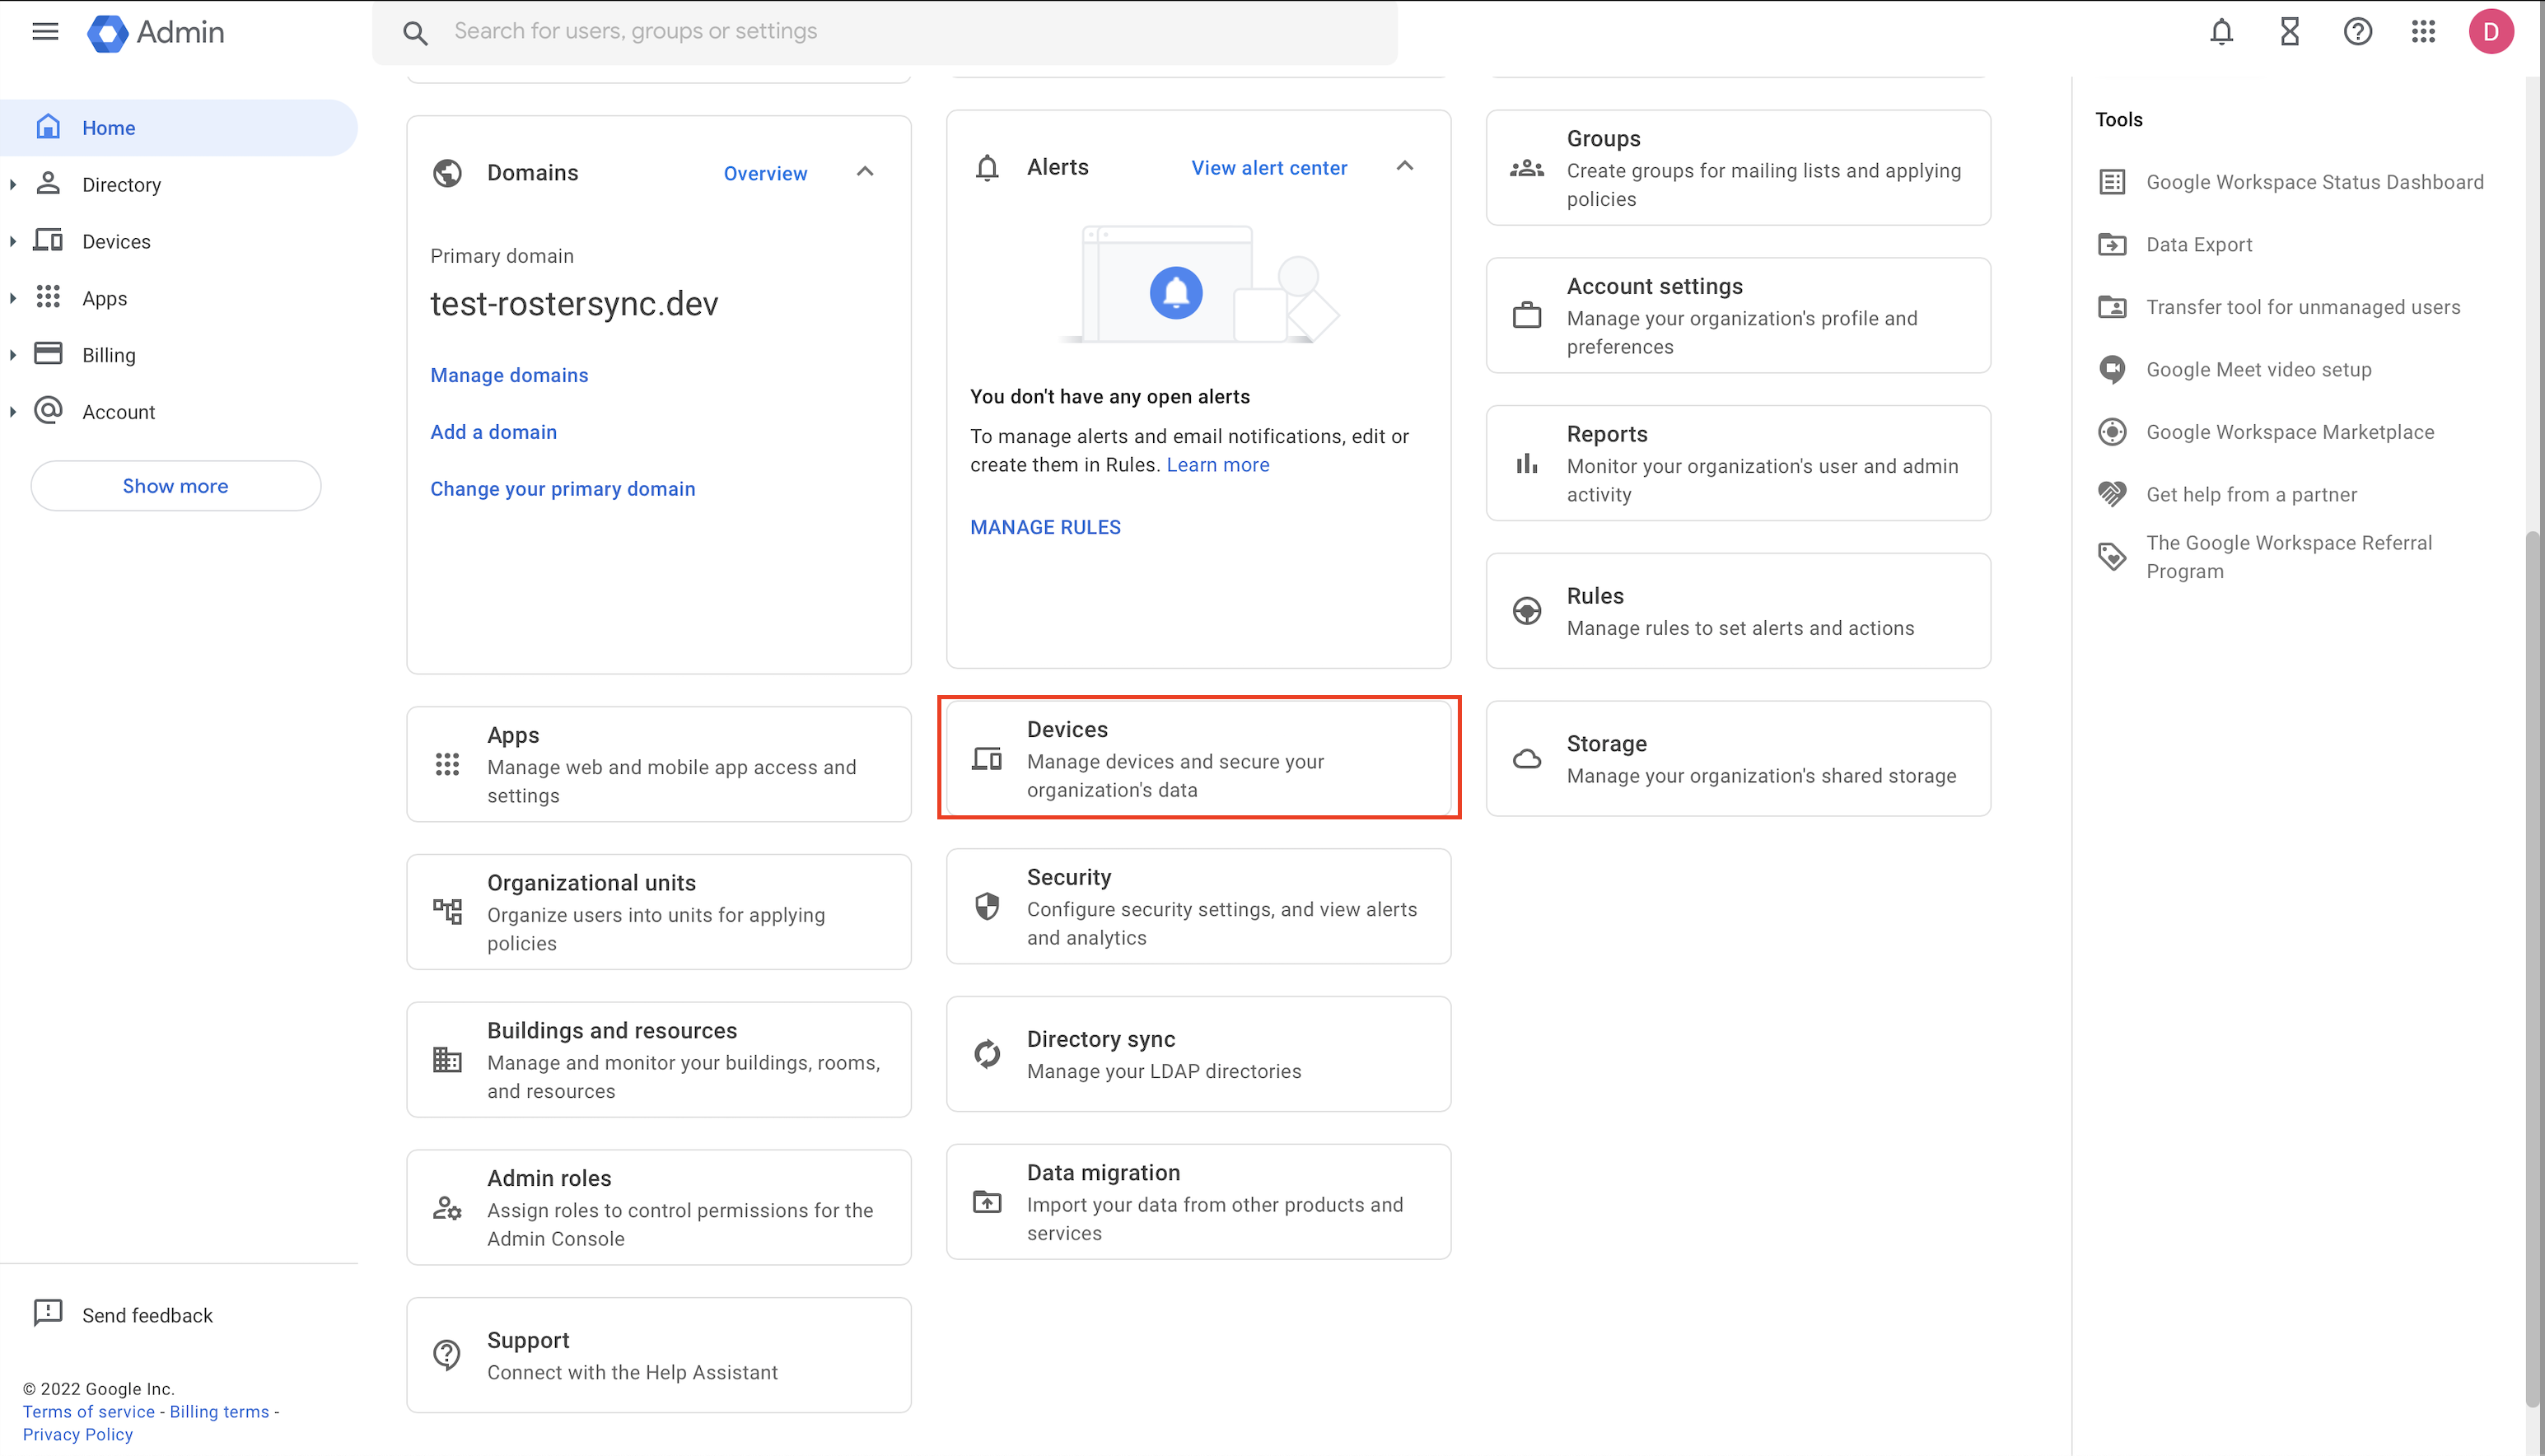The height and width of the screenshot is (1456, 2545).
Task: Click the Security shield icon
Action: [x=987, y=905]
